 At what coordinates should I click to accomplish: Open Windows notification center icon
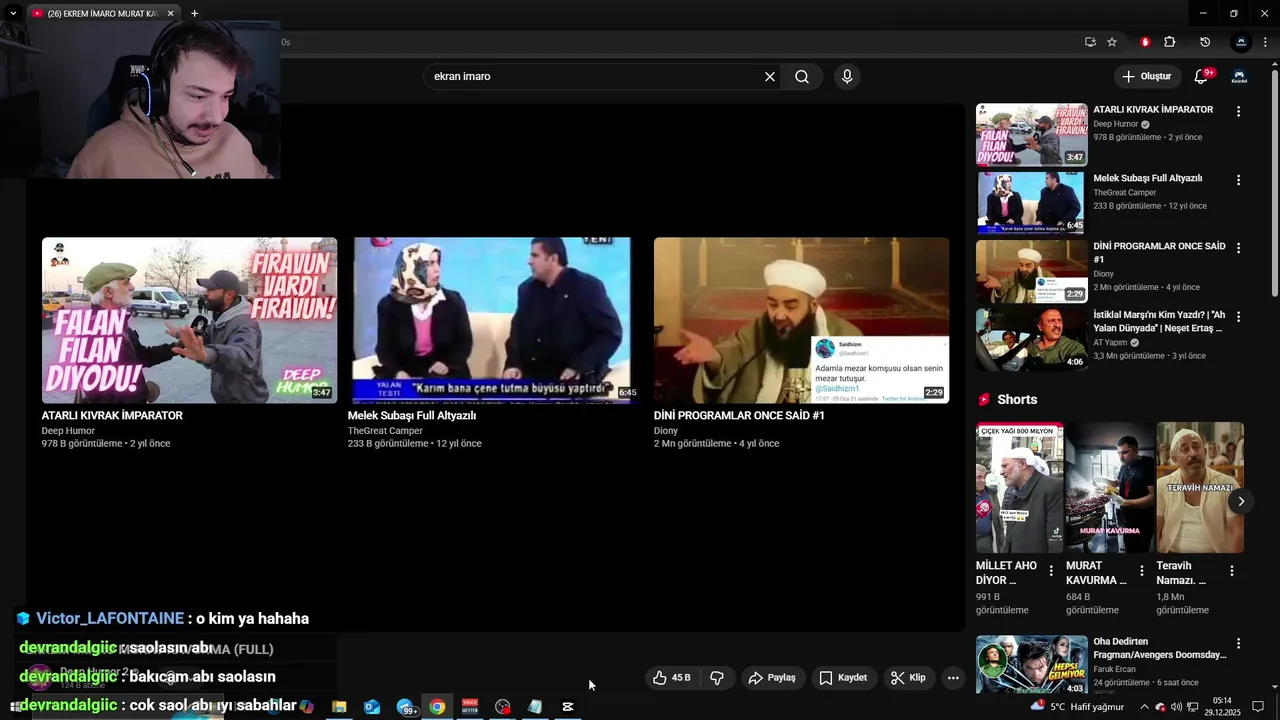coord(1258,707)
